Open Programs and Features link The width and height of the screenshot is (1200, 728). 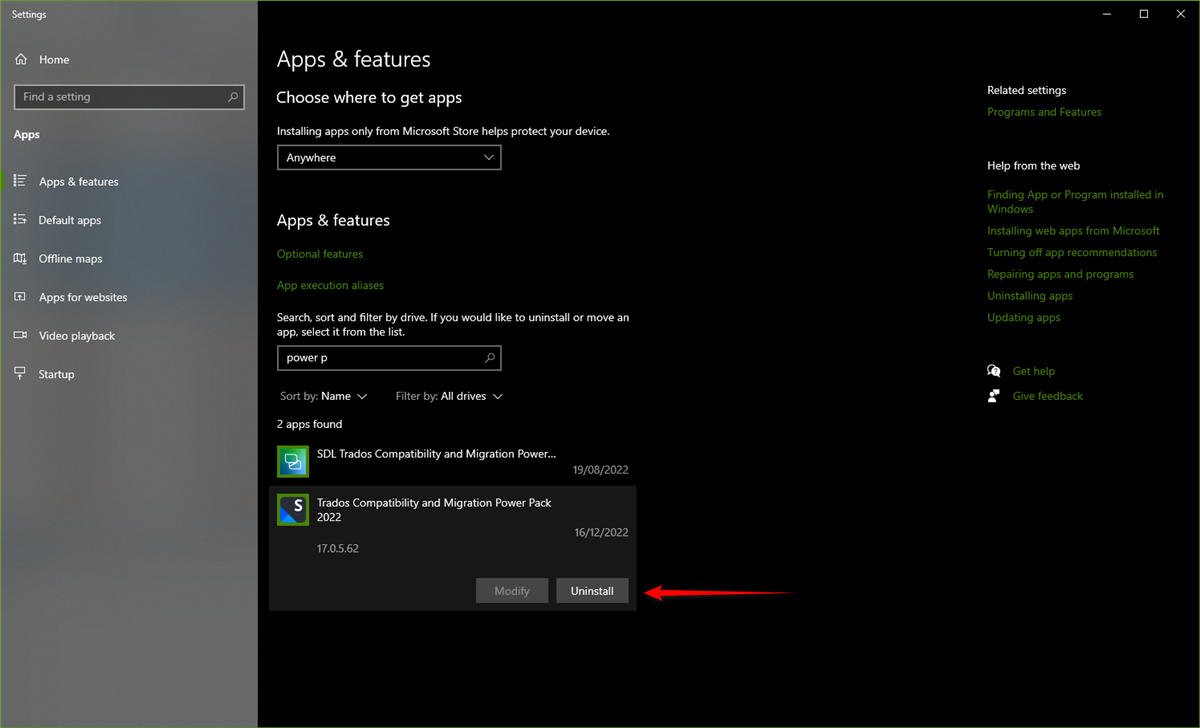tap(1044, 111)
